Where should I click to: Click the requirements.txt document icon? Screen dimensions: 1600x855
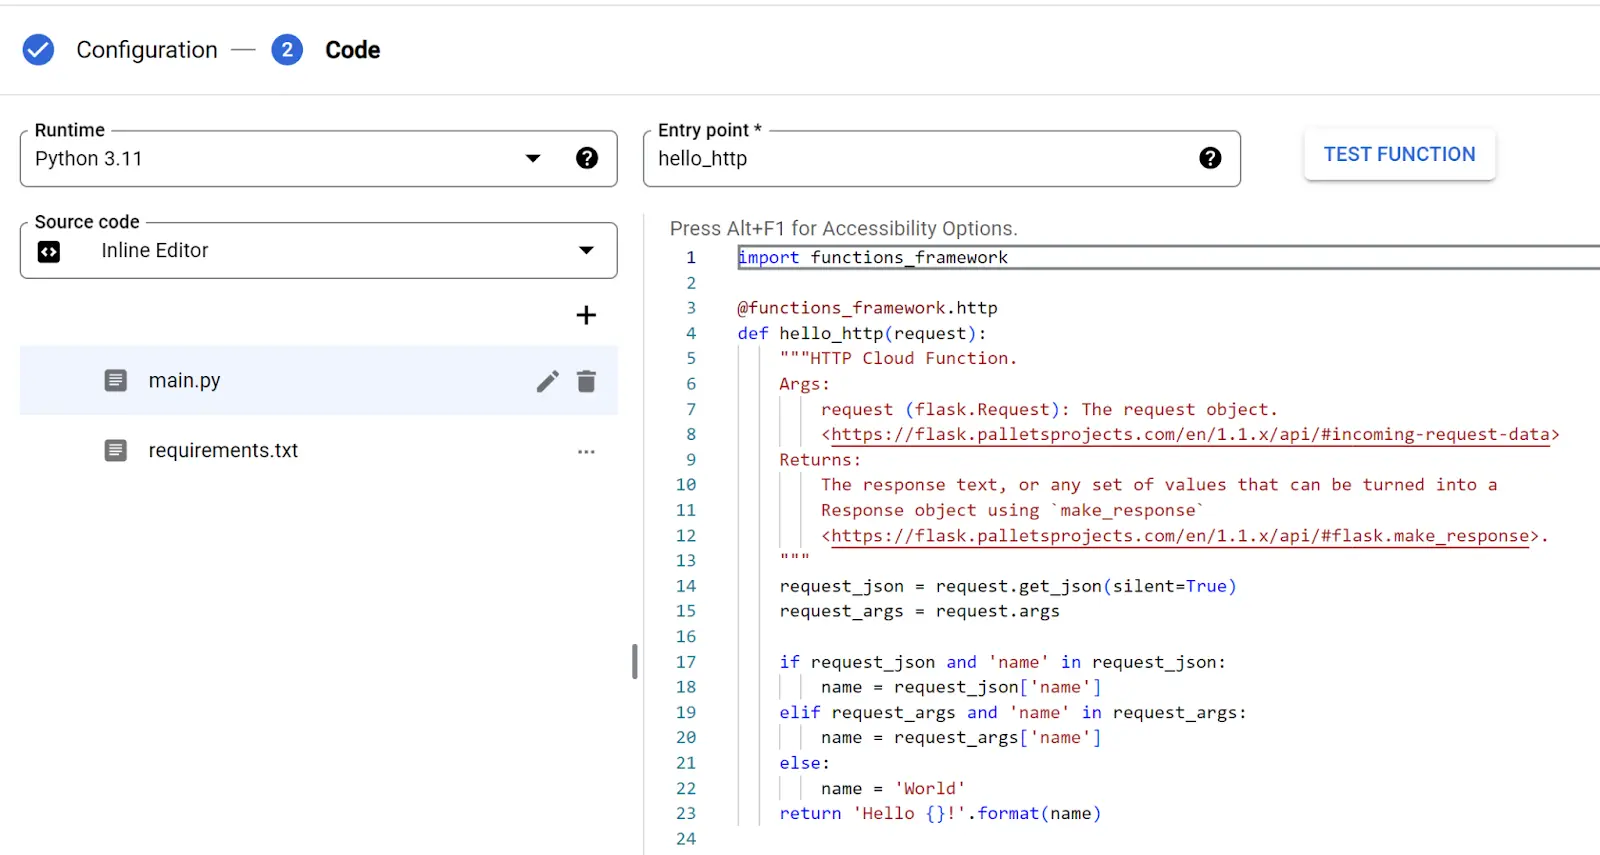tap(116, 451)
